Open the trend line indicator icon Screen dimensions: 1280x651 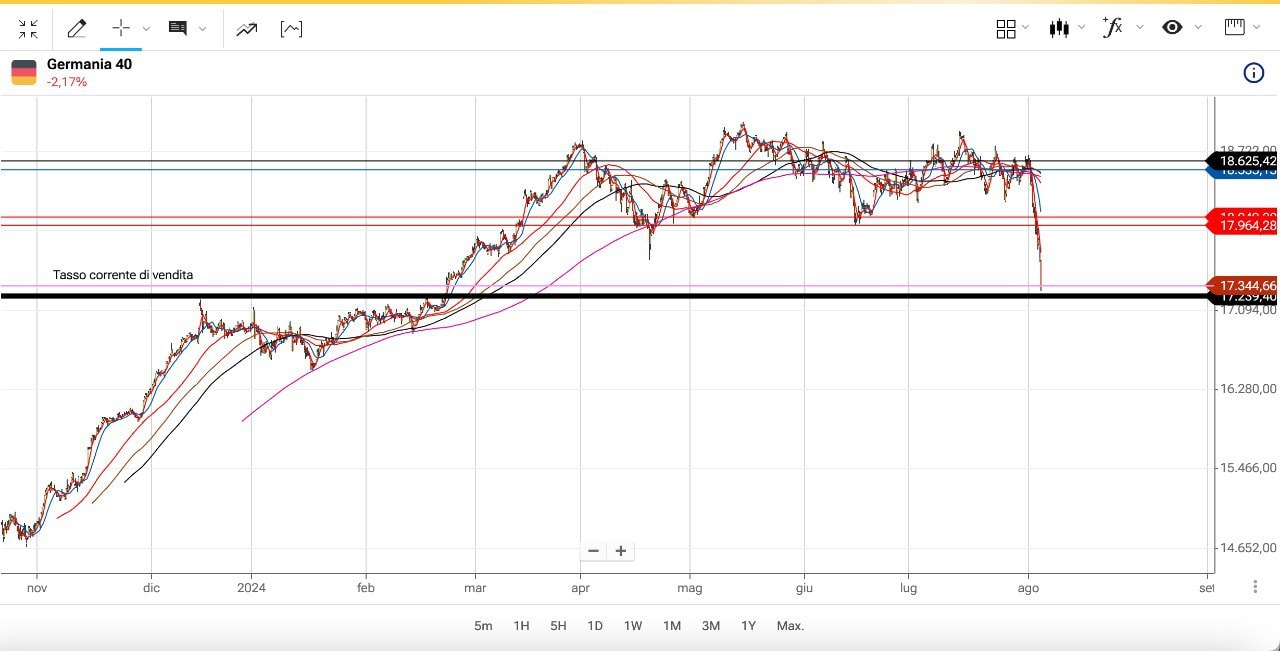pos(247,29)
